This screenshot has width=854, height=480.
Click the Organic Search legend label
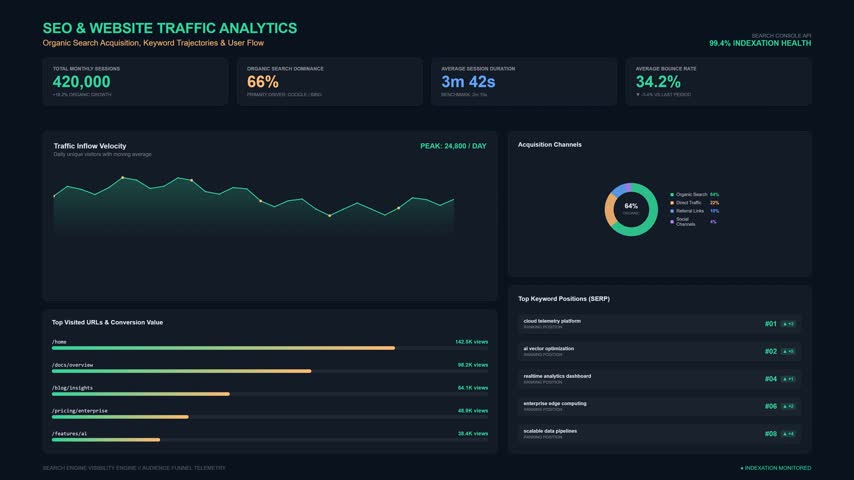coord(691,195)
